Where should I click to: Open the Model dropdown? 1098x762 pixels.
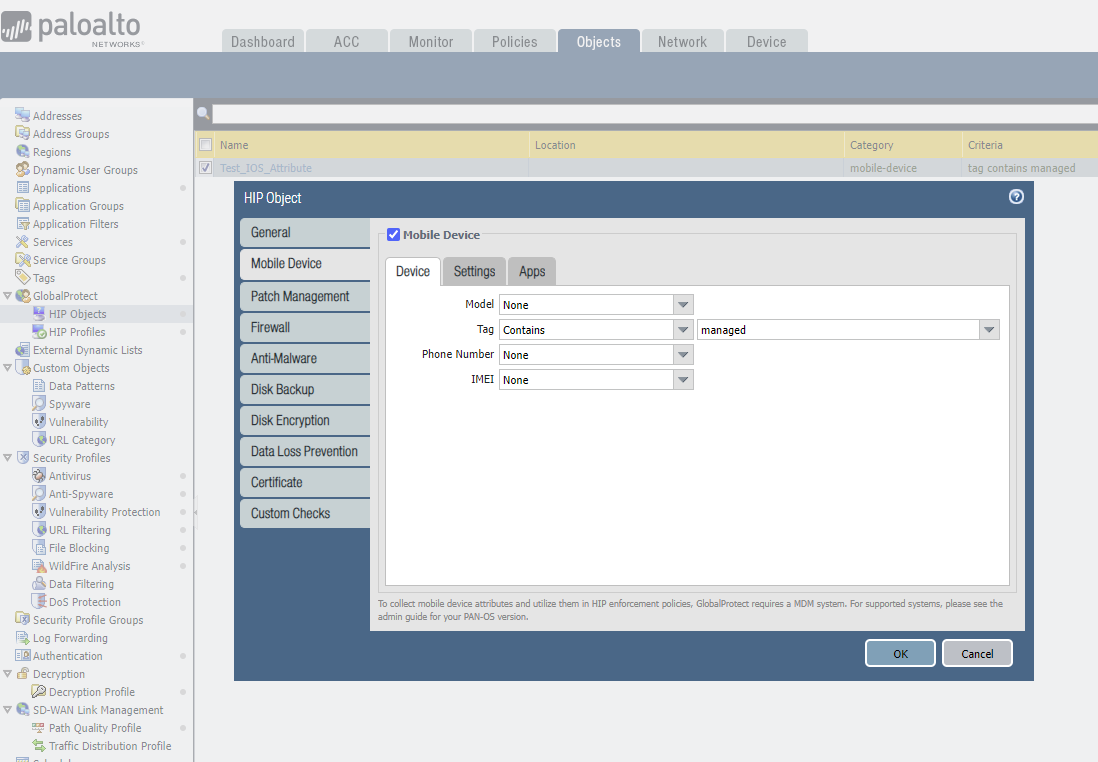tap(682, 304)
